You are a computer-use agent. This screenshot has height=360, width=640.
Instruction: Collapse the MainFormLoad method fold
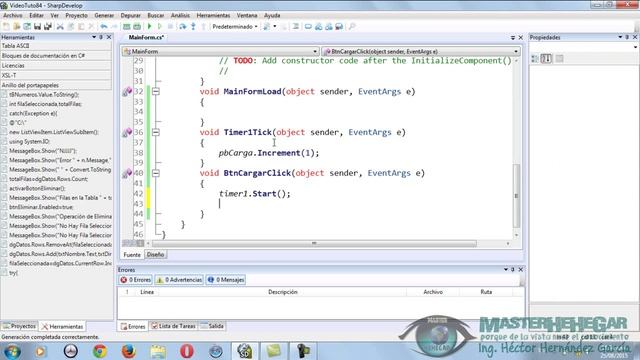[156, 91]
